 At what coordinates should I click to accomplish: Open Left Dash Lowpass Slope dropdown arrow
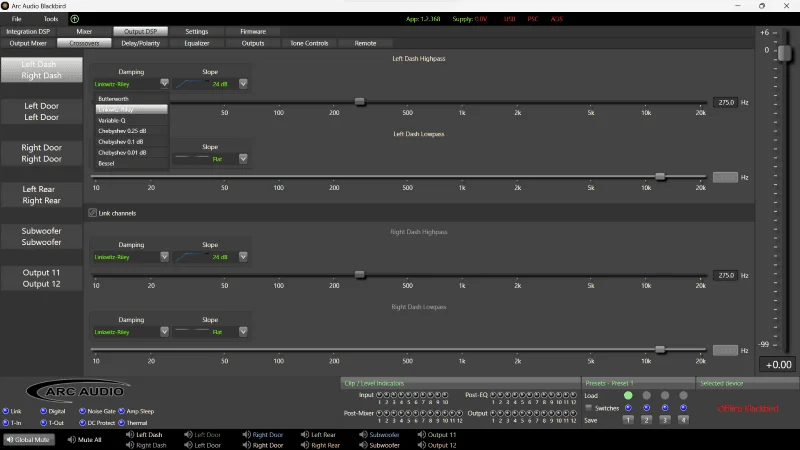coord(243,159)
